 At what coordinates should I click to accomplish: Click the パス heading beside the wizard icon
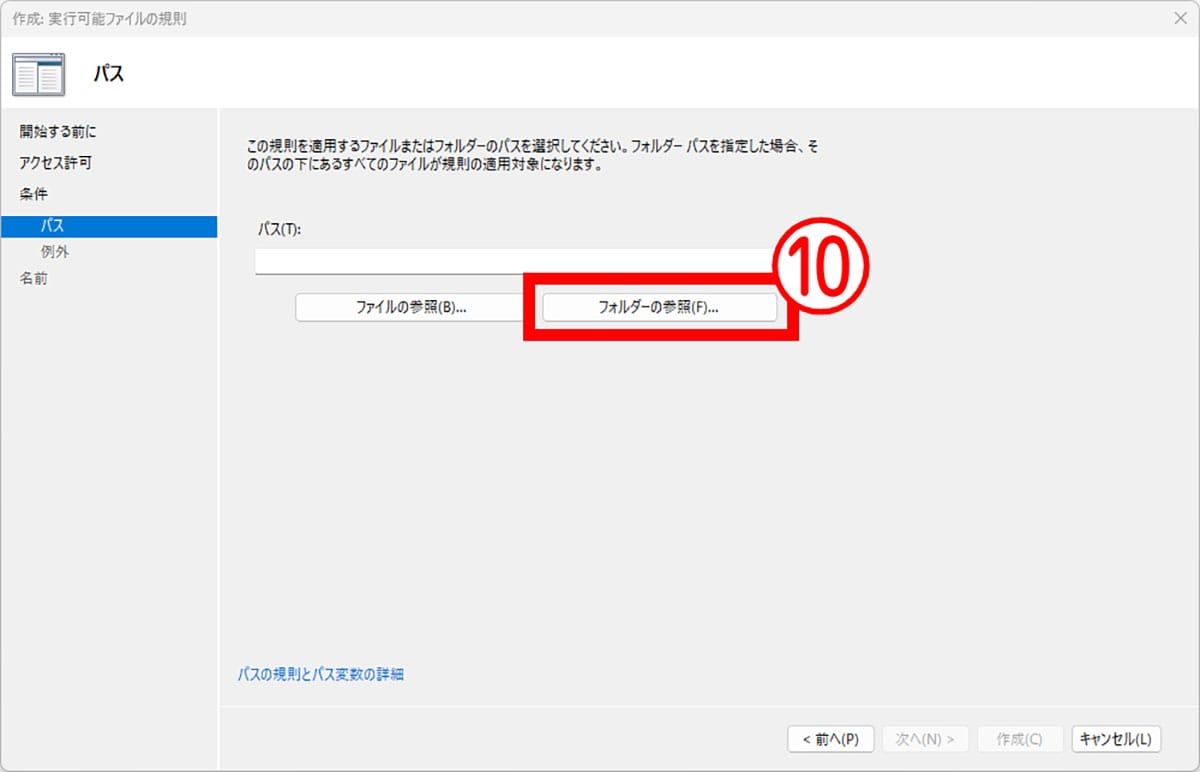(108, 74)
